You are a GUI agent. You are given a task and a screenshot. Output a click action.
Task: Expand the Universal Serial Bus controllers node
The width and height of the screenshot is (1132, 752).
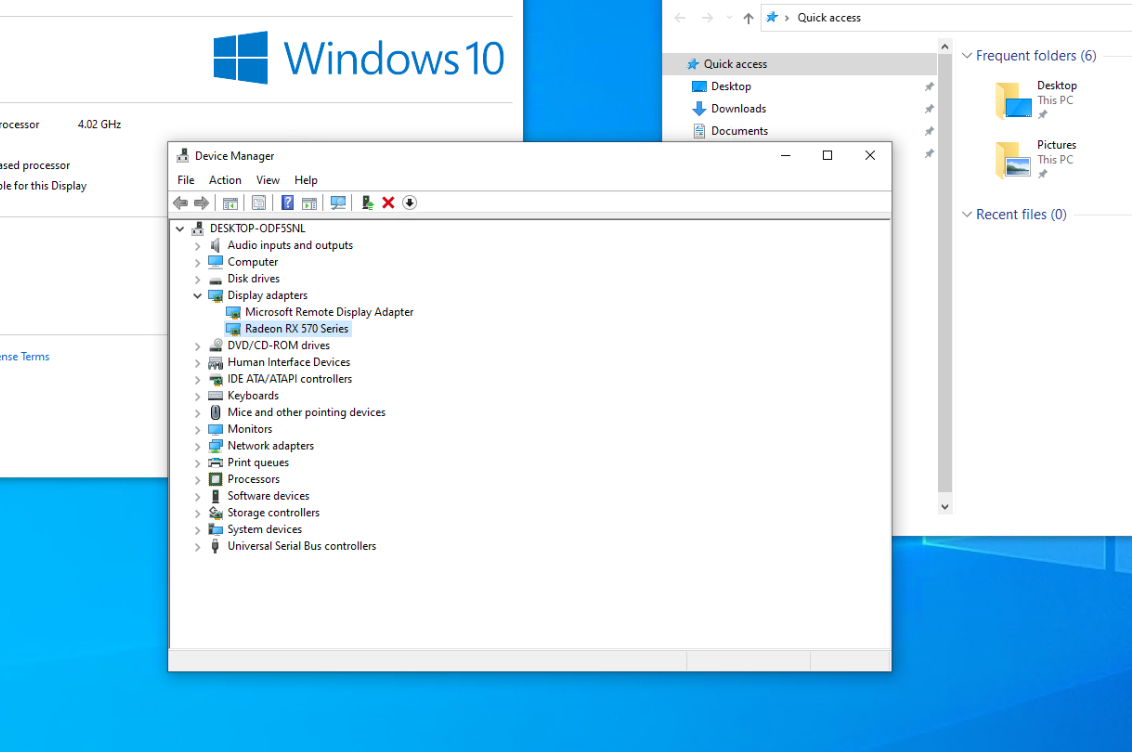coord(197,547)
